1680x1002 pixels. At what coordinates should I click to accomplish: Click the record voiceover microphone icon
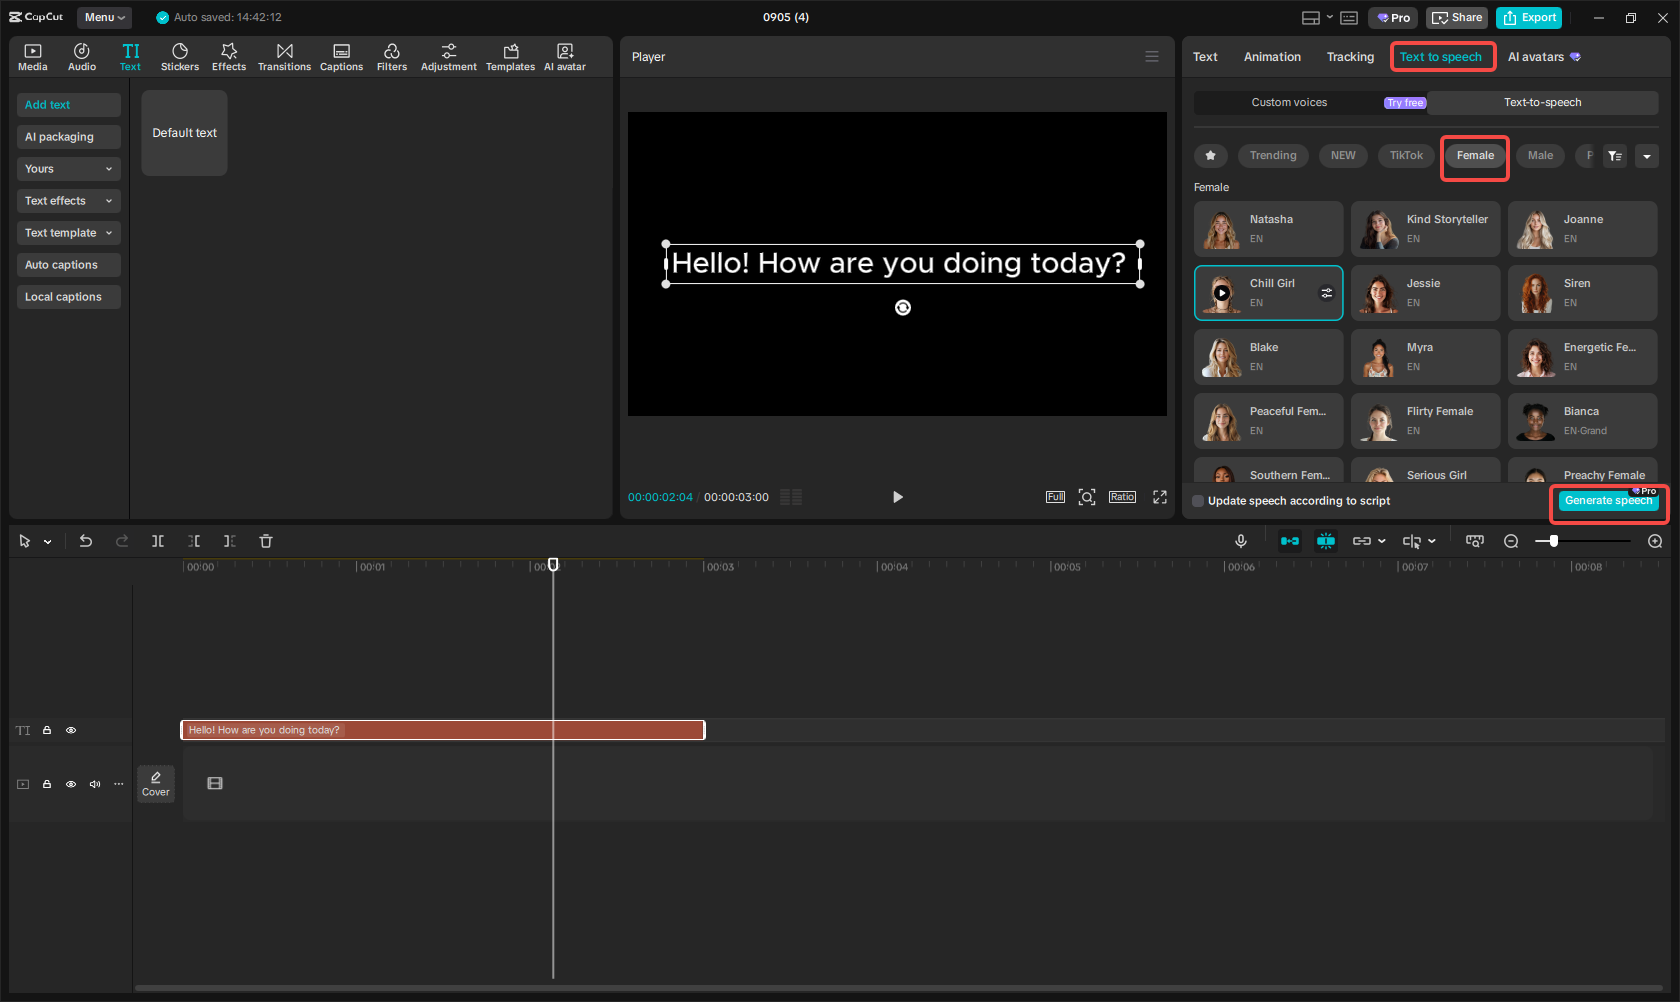point(1241,541)
